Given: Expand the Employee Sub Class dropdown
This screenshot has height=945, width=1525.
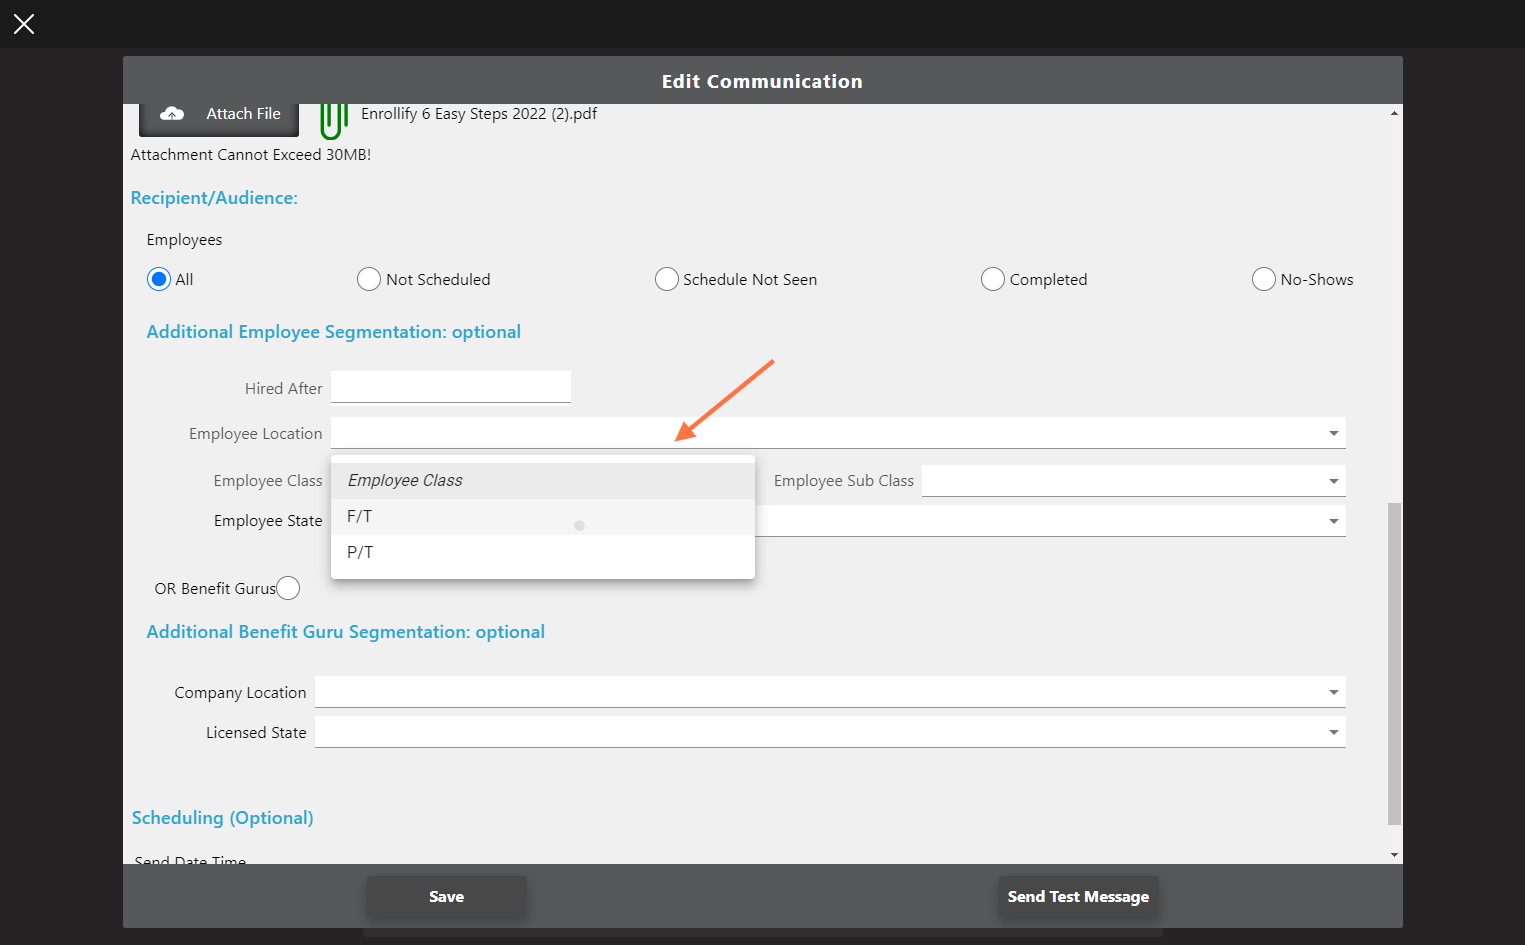Looking at the screenshot, I should pos(1134,481).
